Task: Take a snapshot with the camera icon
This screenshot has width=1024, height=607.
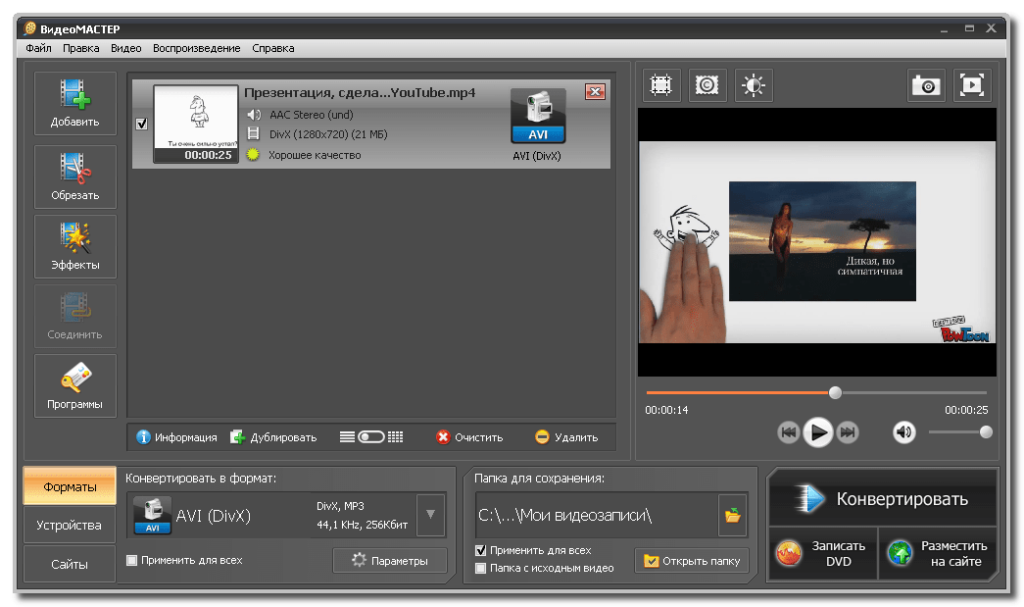Action: point(926,85)
